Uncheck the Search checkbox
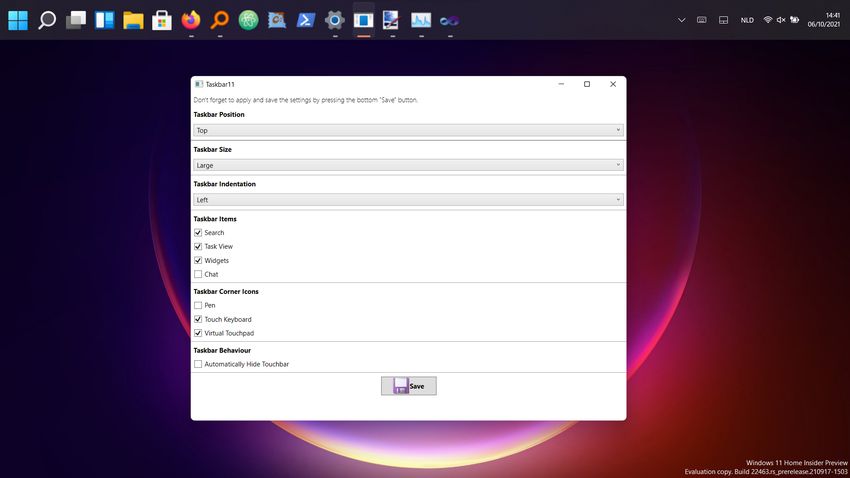Screen dimensions: 850x478 (198, 233)
